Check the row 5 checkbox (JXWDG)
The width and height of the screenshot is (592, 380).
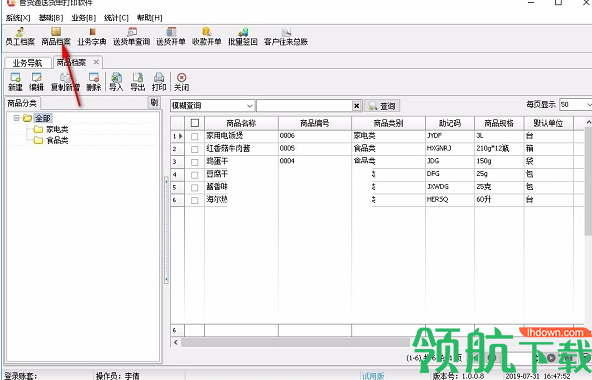pyautogui.click(x=194, y=188)
